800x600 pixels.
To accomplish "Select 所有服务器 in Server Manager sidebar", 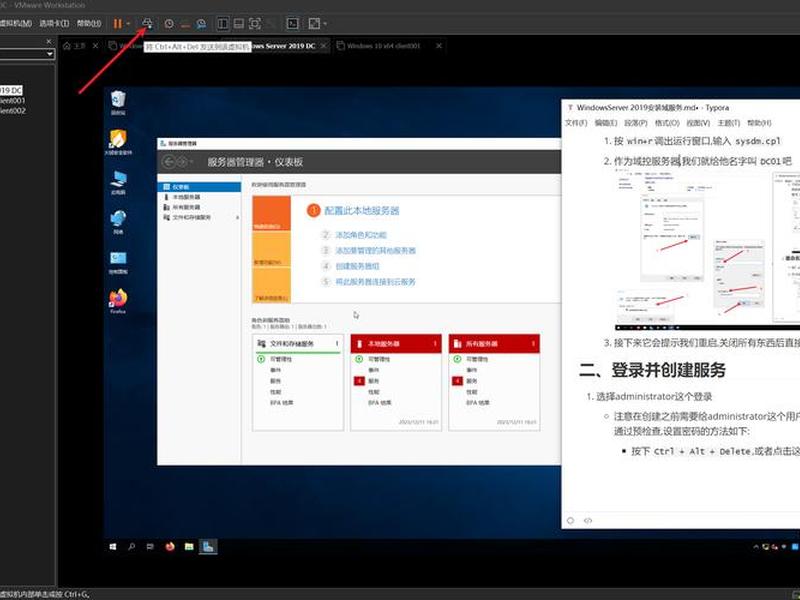I will point(199,207).
